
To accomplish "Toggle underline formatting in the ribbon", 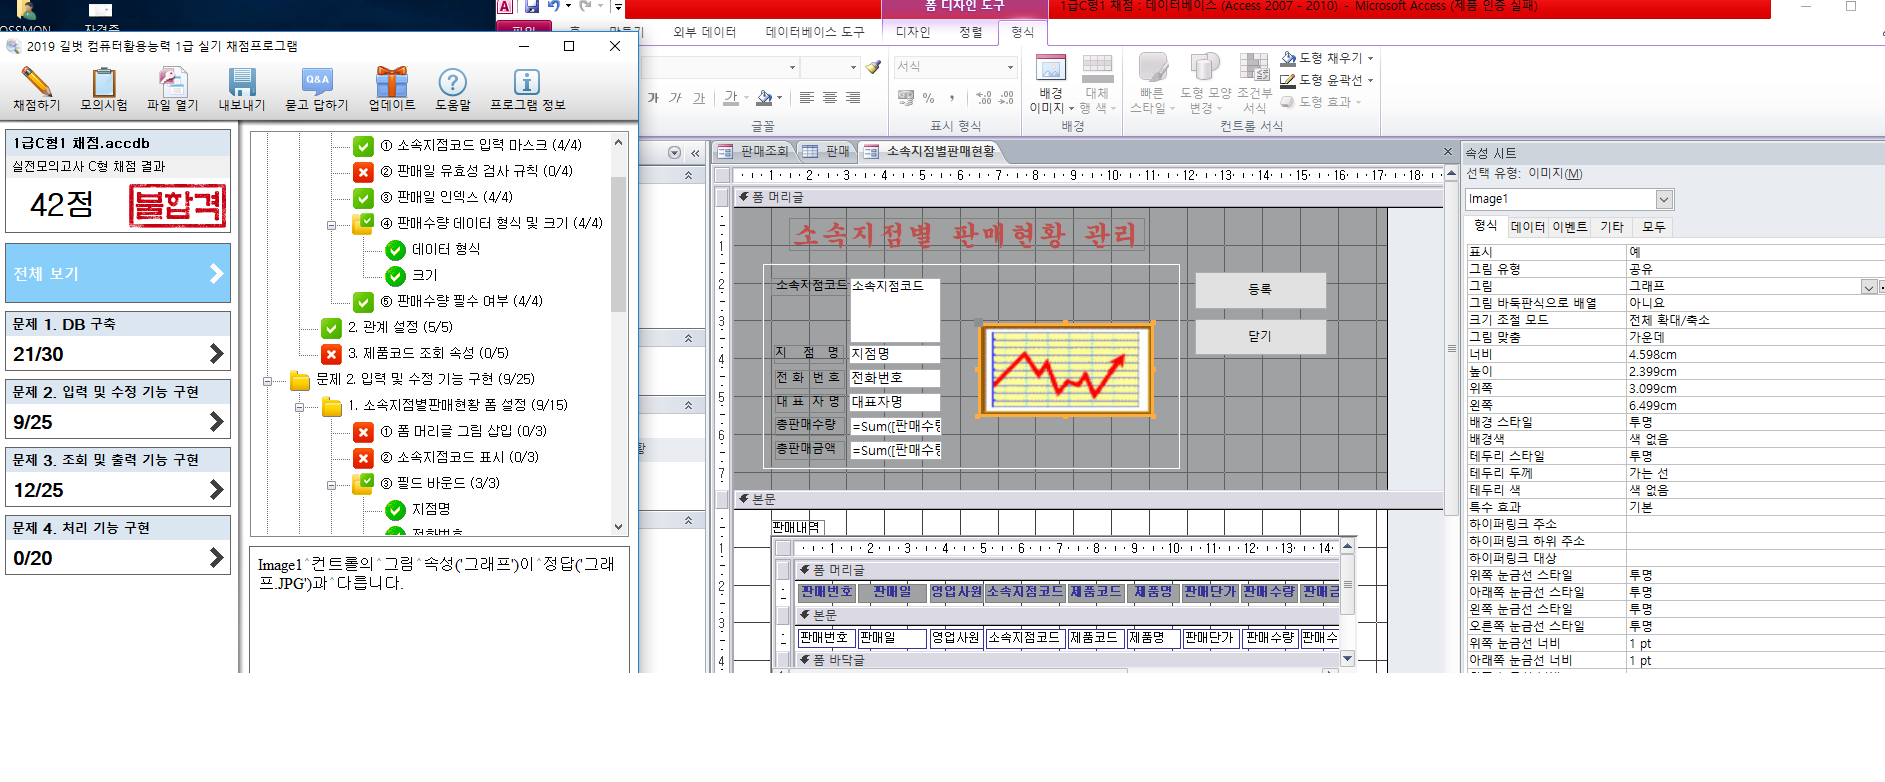I will tap(699, 98).
